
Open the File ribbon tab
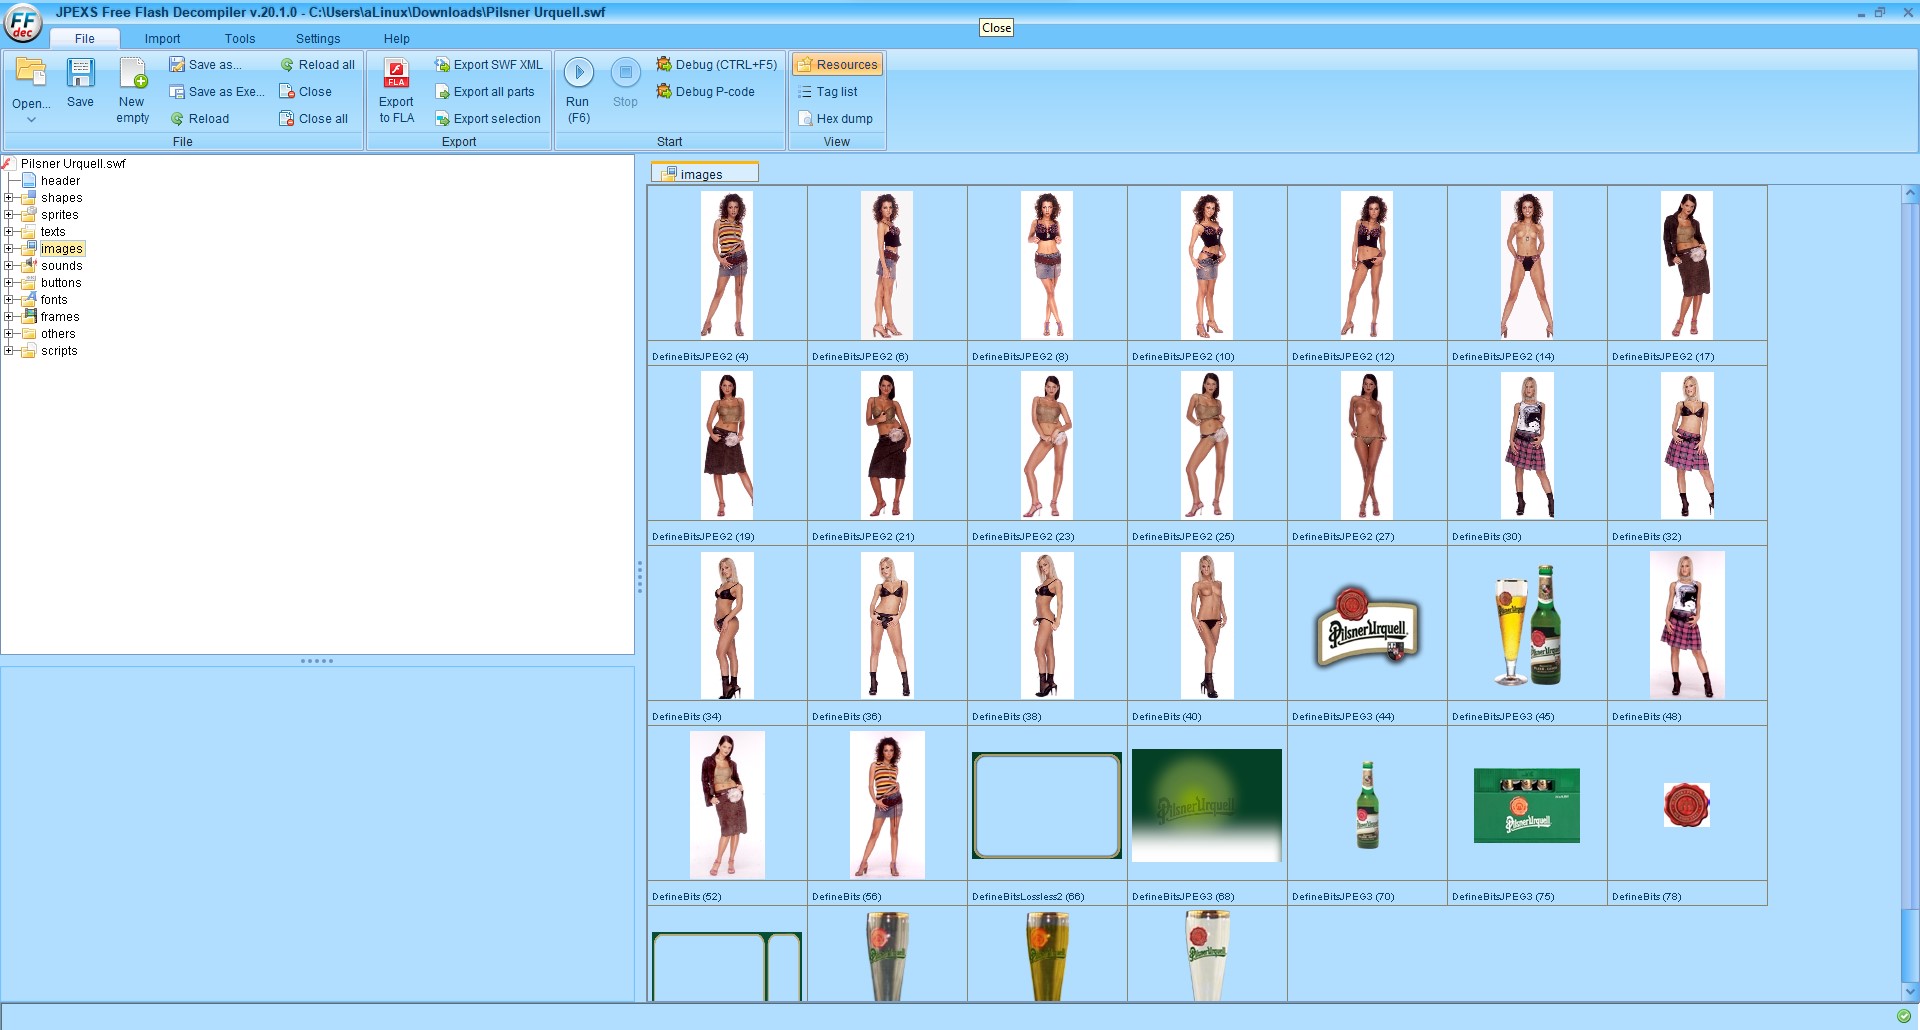pyautogui.click(x=84, y=39)
